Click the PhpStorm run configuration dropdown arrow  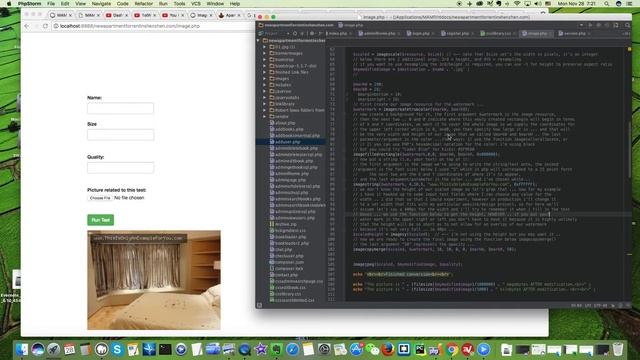[x=581, y=25]
